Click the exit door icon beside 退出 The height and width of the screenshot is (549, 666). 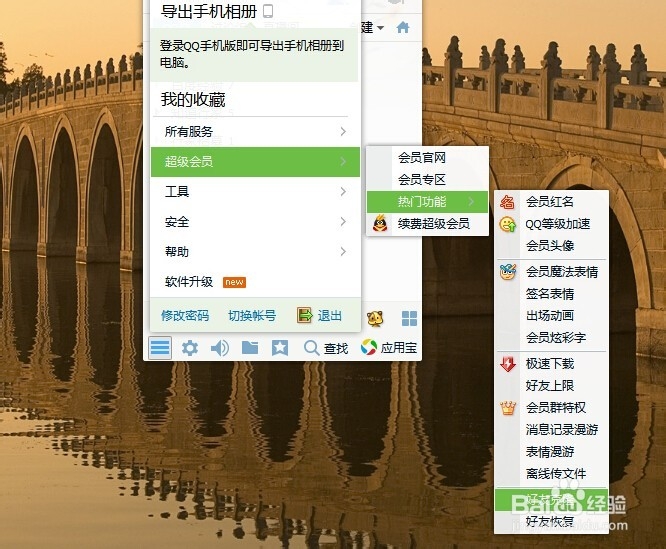tap(305, 315)
